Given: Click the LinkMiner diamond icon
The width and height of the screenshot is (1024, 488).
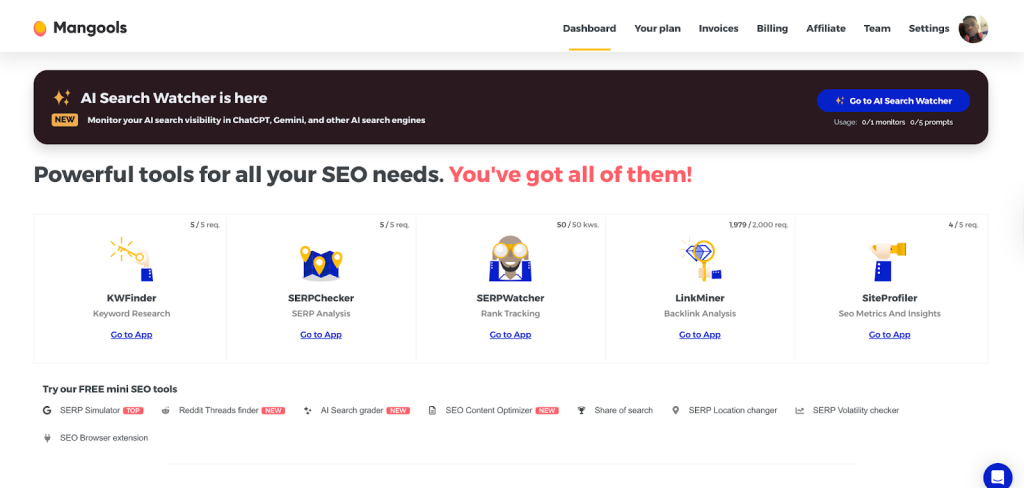Looking at the screenshot, I should coord(699,259).
